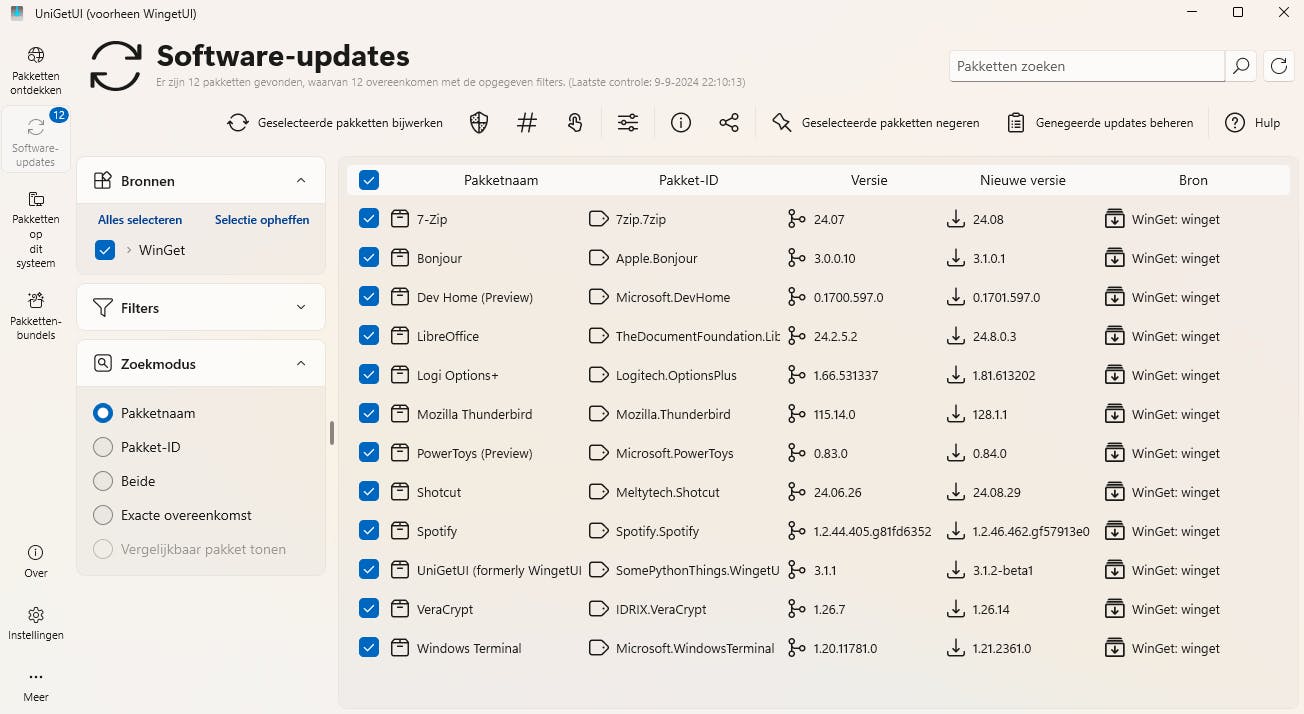Open the installation options sliders icon
Image resolution: width=1304 pixels, height=714 pixels.
pyautogui.click(x=628, y=123)
